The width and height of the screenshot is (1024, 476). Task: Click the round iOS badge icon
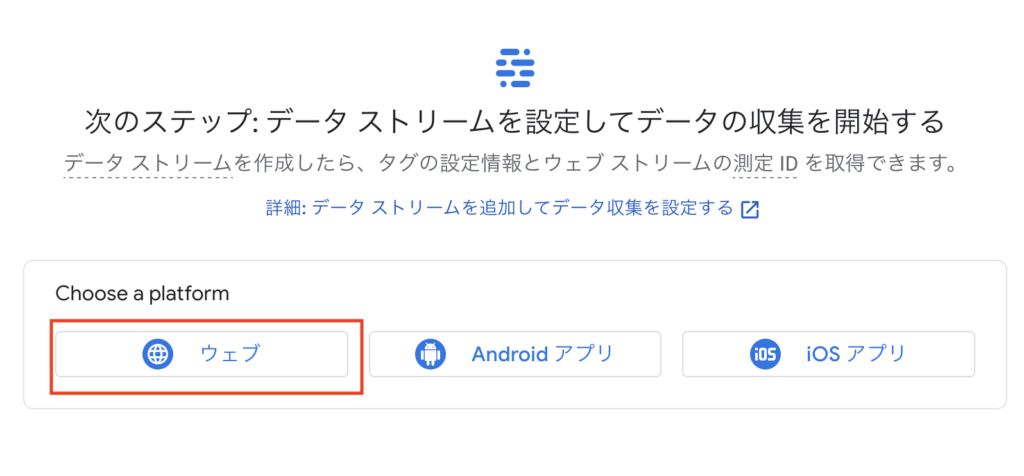click(x=765, y=354)
